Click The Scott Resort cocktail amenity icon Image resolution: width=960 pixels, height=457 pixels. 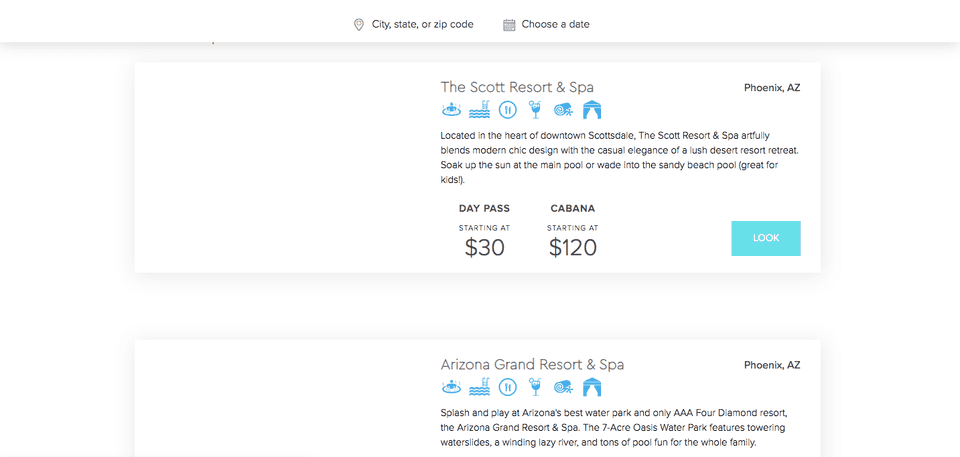536,110
